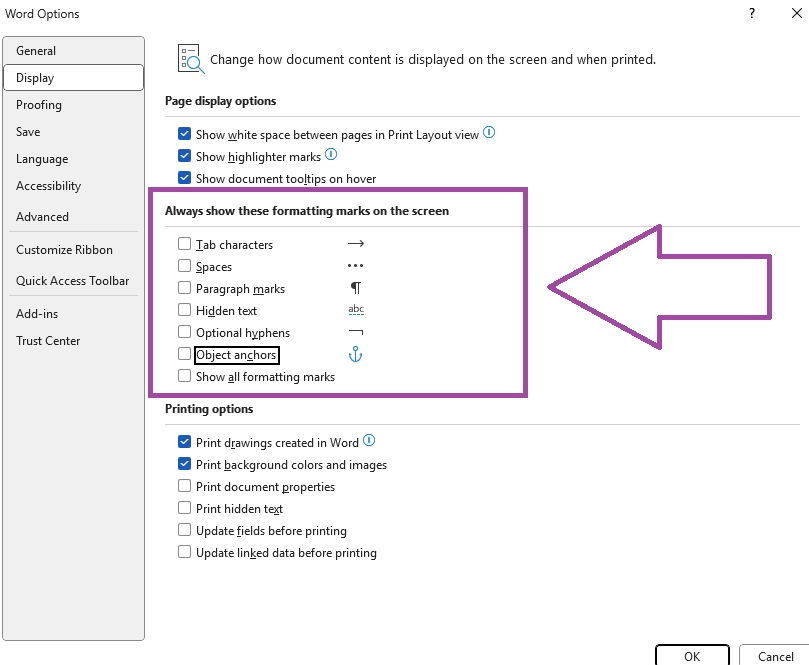Image resolution: width=809 pixels, height=665 pixels.
Task: Open the Language options category
Action: pyautogui.click(x=73, y=159)
